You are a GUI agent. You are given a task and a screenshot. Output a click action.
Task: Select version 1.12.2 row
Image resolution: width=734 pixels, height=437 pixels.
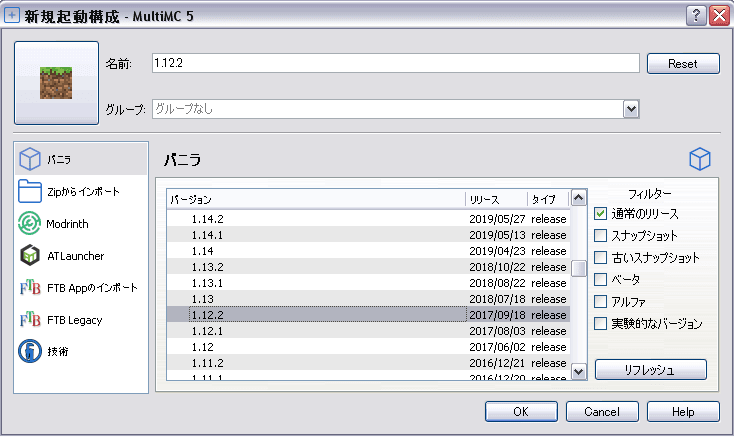pos(368,315)
